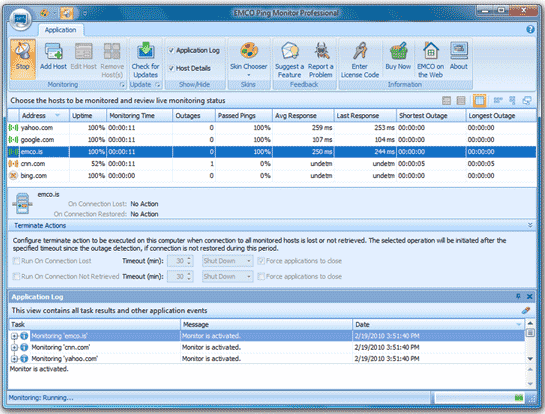
Task: Select the highlighted orange view layout icon
Action: click(x=479, y=101)
